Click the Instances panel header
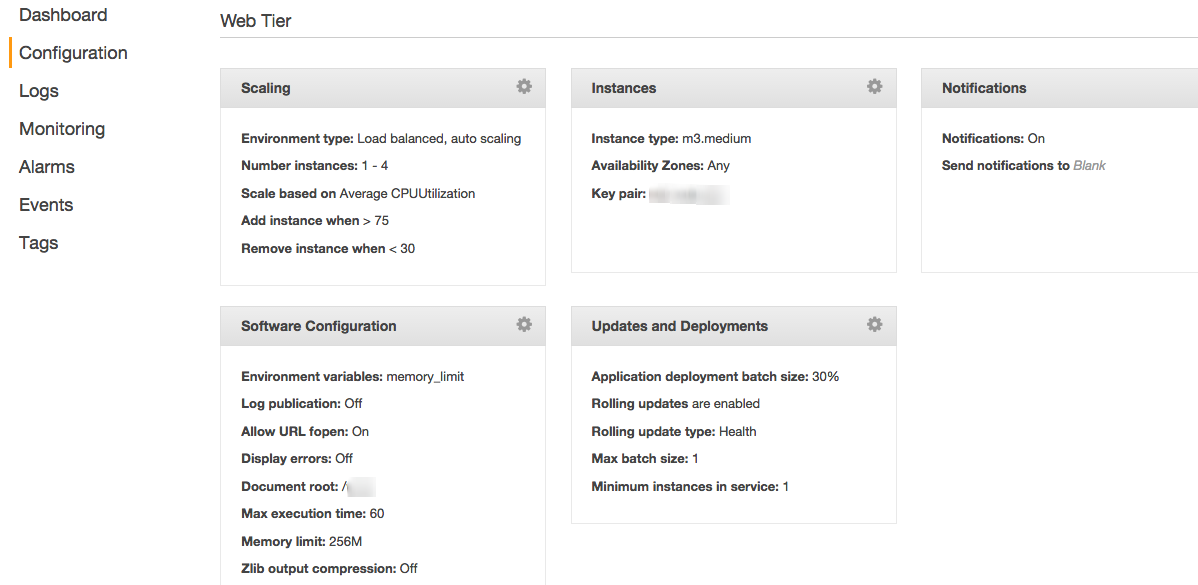The image size is (1198, 585). pos(733,88)
